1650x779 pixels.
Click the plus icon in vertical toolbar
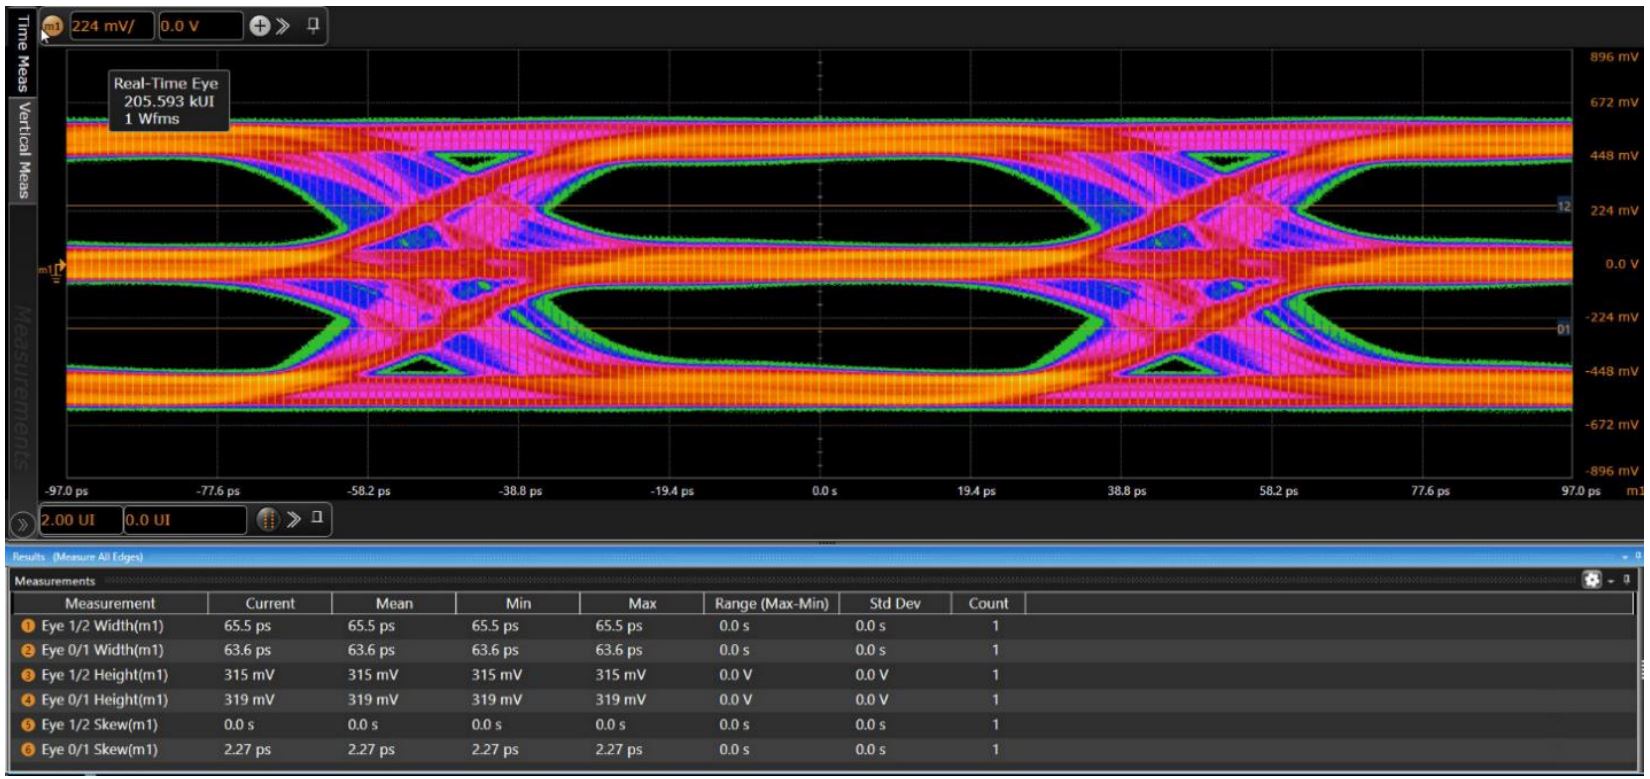pos(260,27)
